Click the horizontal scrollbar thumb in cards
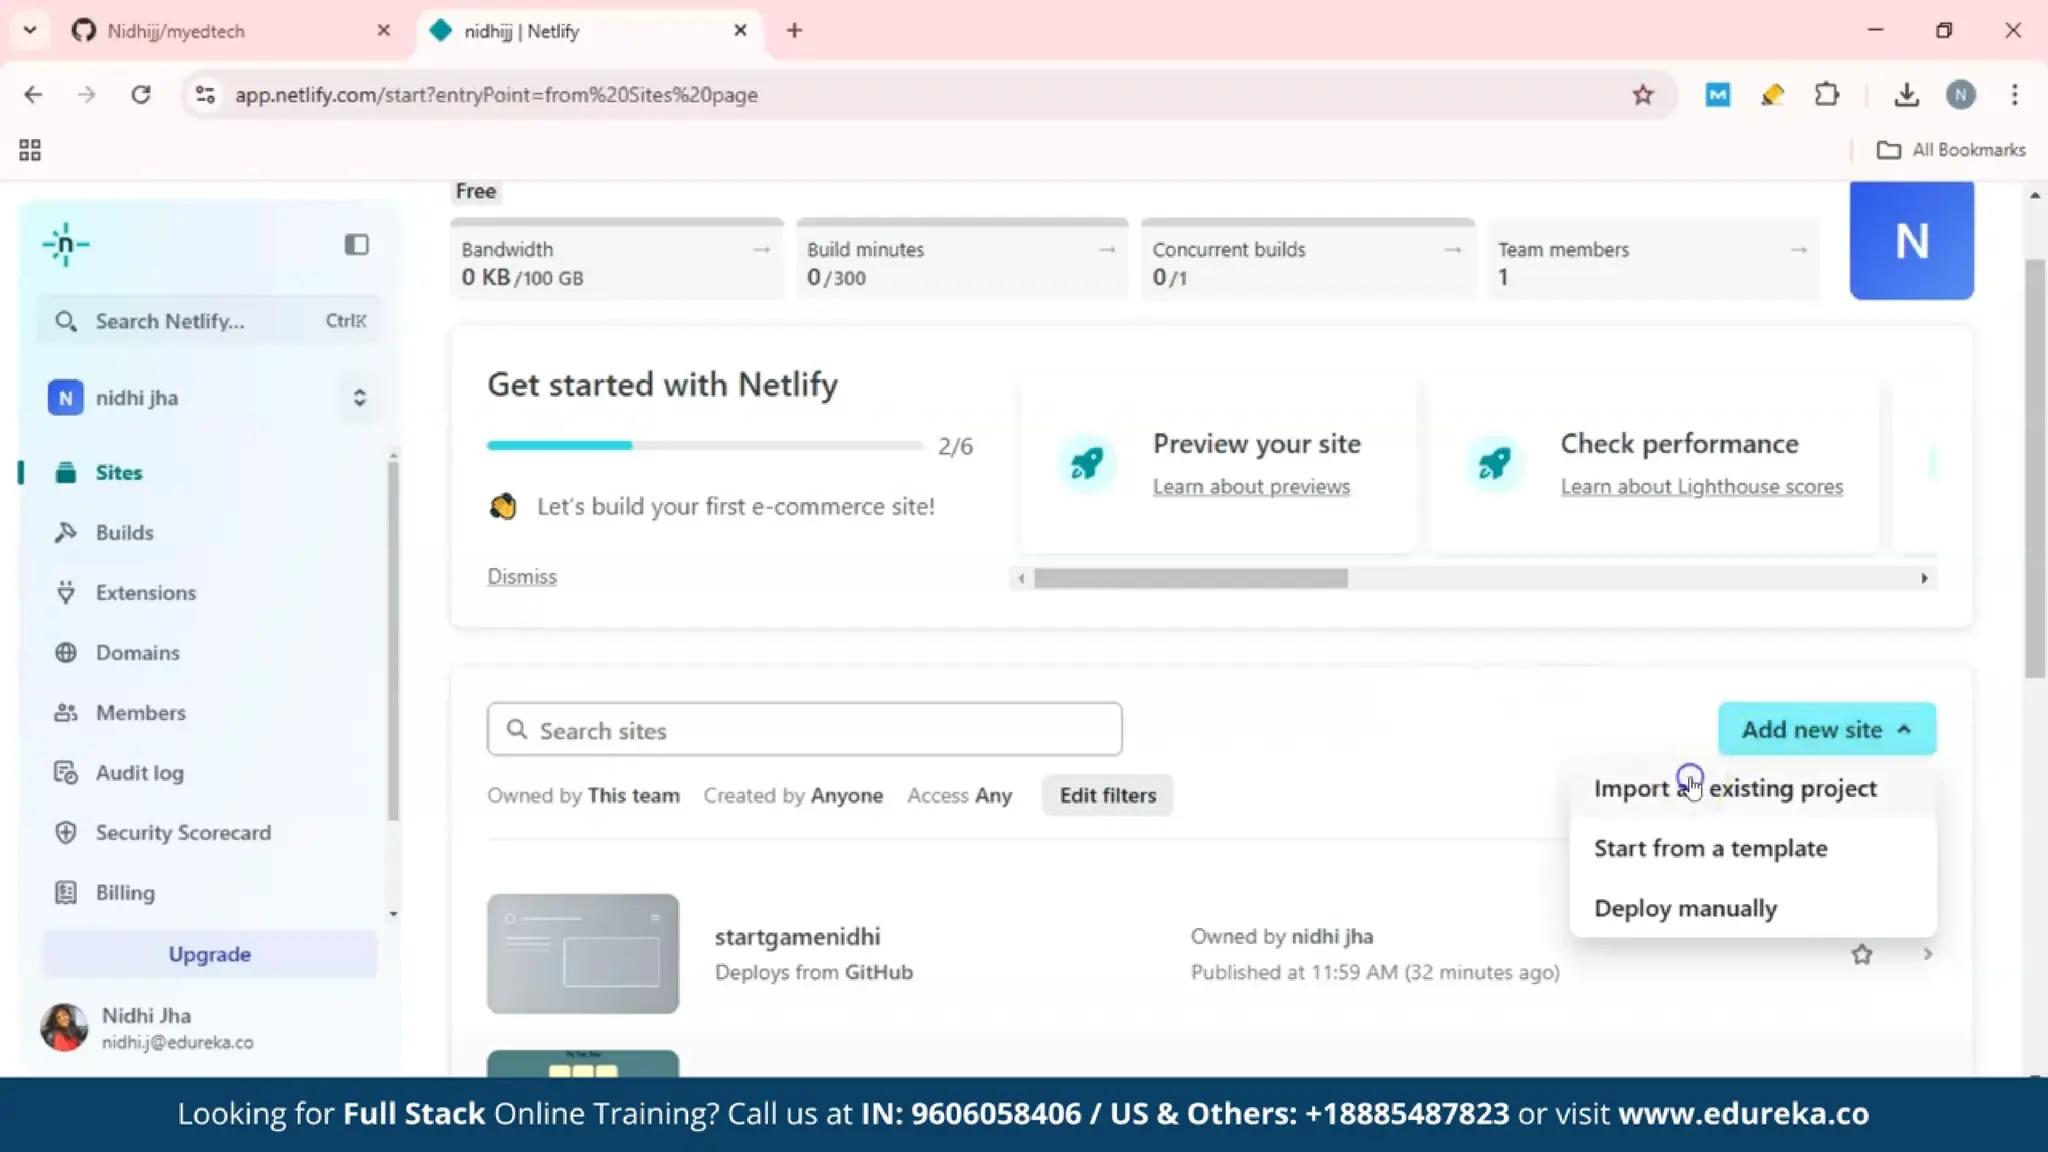This screenshot has height=1152, width=2048. pos(1190,578)
